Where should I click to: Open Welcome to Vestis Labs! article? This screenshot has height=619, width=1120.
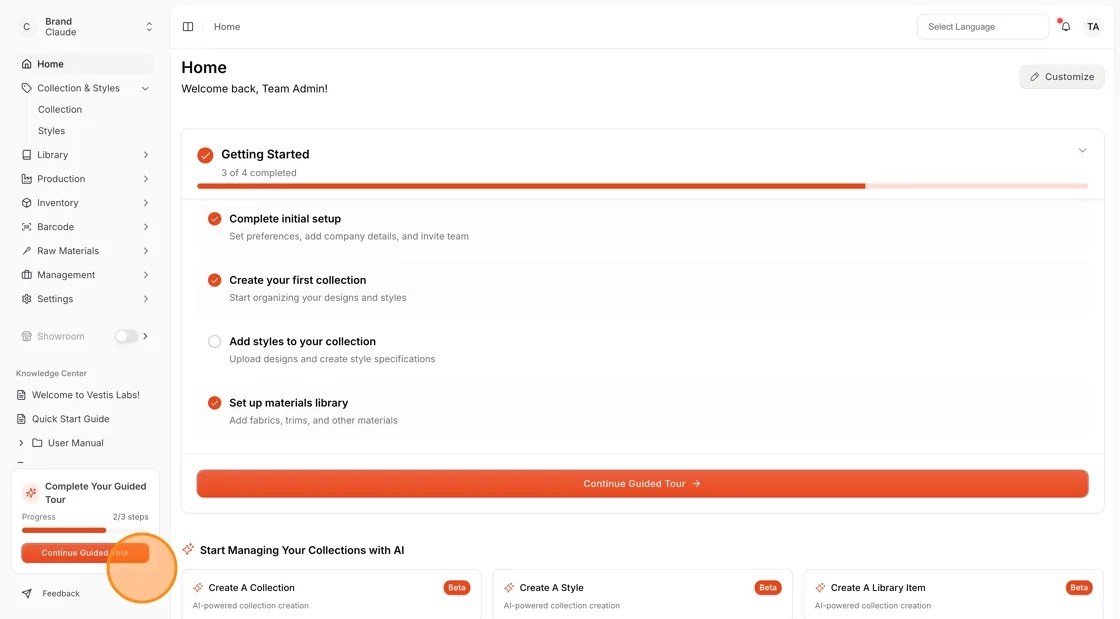point(86,395)
